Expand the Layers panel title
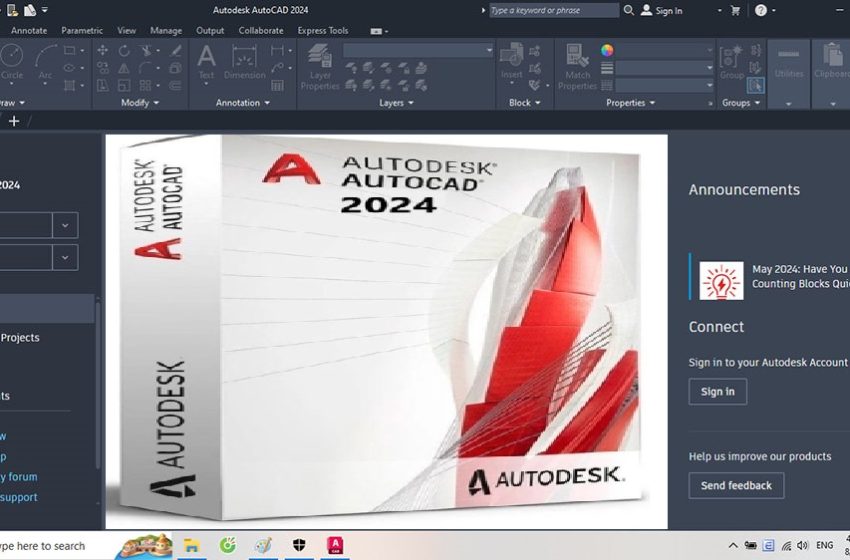Viewport: 850px width, 560px height. coord(396,102)
